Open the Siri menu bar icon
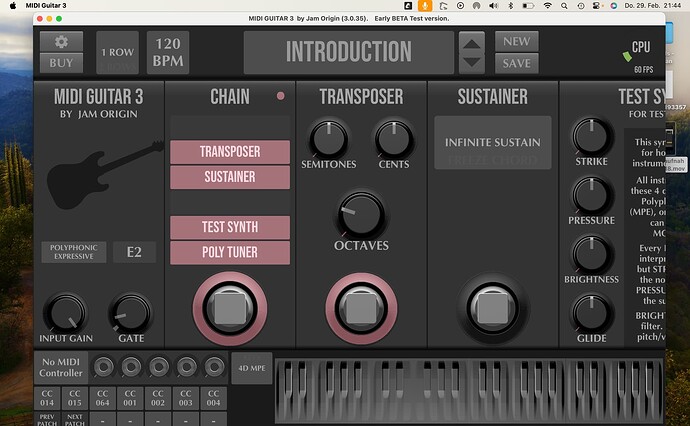The height and width of the screenshot is (426, 690). point(613,6)
